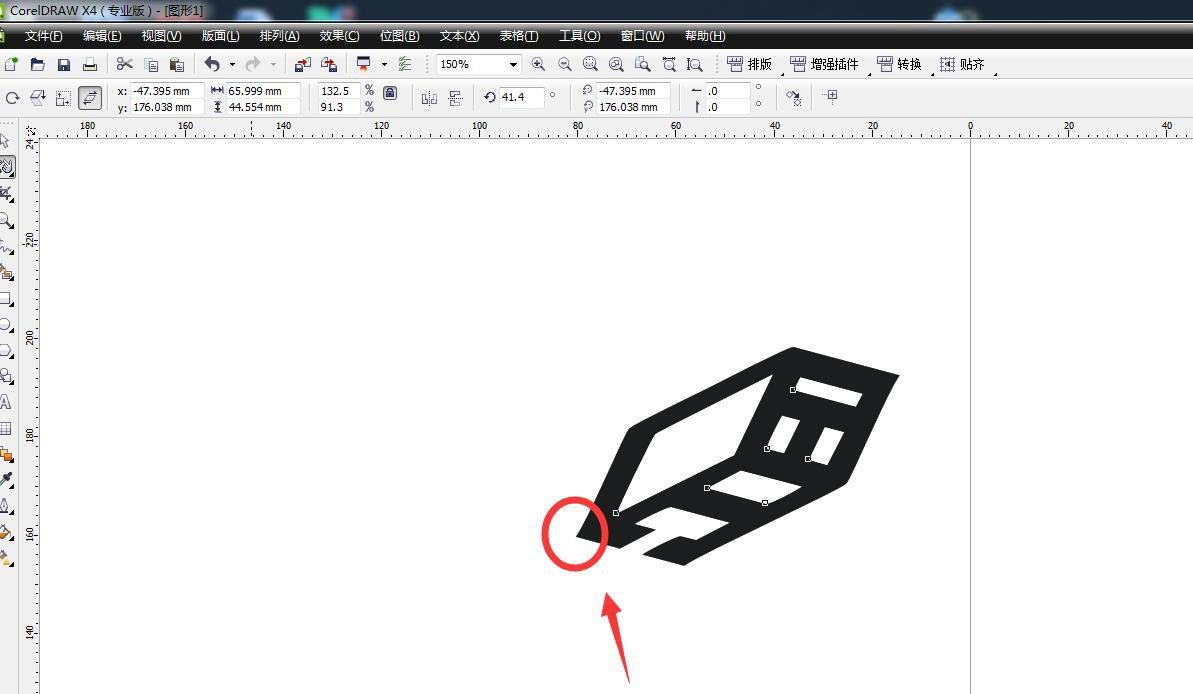Select the Eyedropper tool in toolbox
This screenshot has height=694, width=1193.
click(6, 480)
